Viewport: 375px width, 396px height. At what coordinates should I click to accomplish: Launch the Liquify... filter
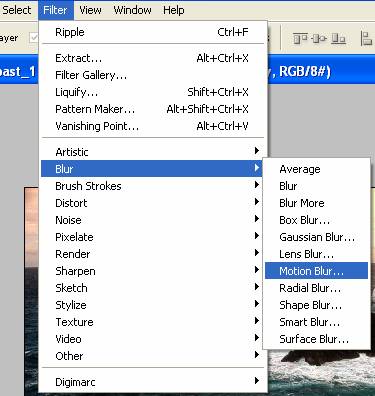click(x=153, y=92)
